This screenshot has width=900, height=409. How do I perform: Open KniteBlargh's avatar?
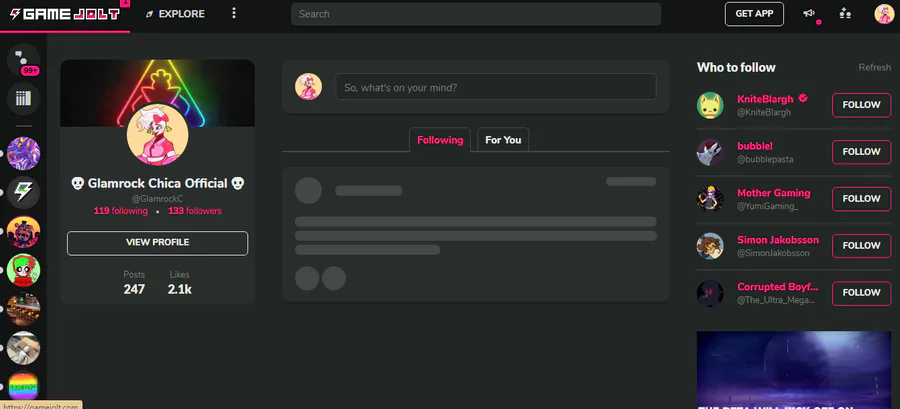coord(710,106)
